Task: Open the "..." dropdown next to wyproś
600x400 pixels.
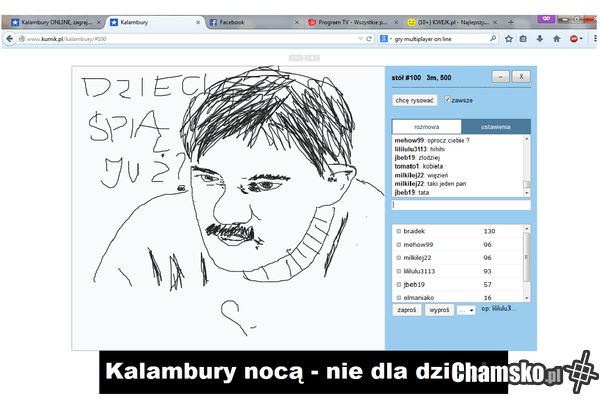Action: (466, 310)
